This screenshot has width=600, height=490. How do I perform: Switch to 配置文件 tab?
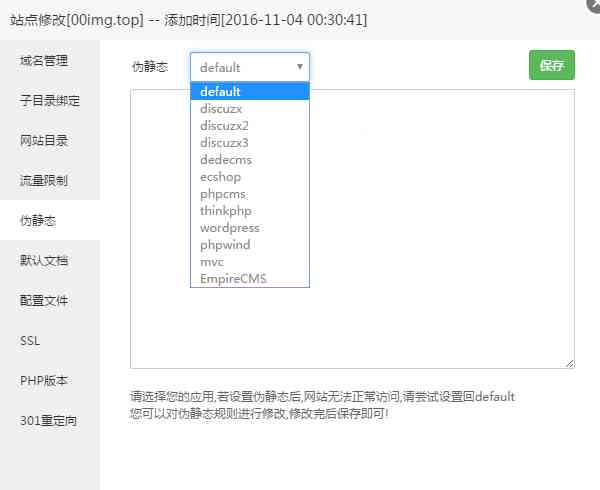coord(50,300)
